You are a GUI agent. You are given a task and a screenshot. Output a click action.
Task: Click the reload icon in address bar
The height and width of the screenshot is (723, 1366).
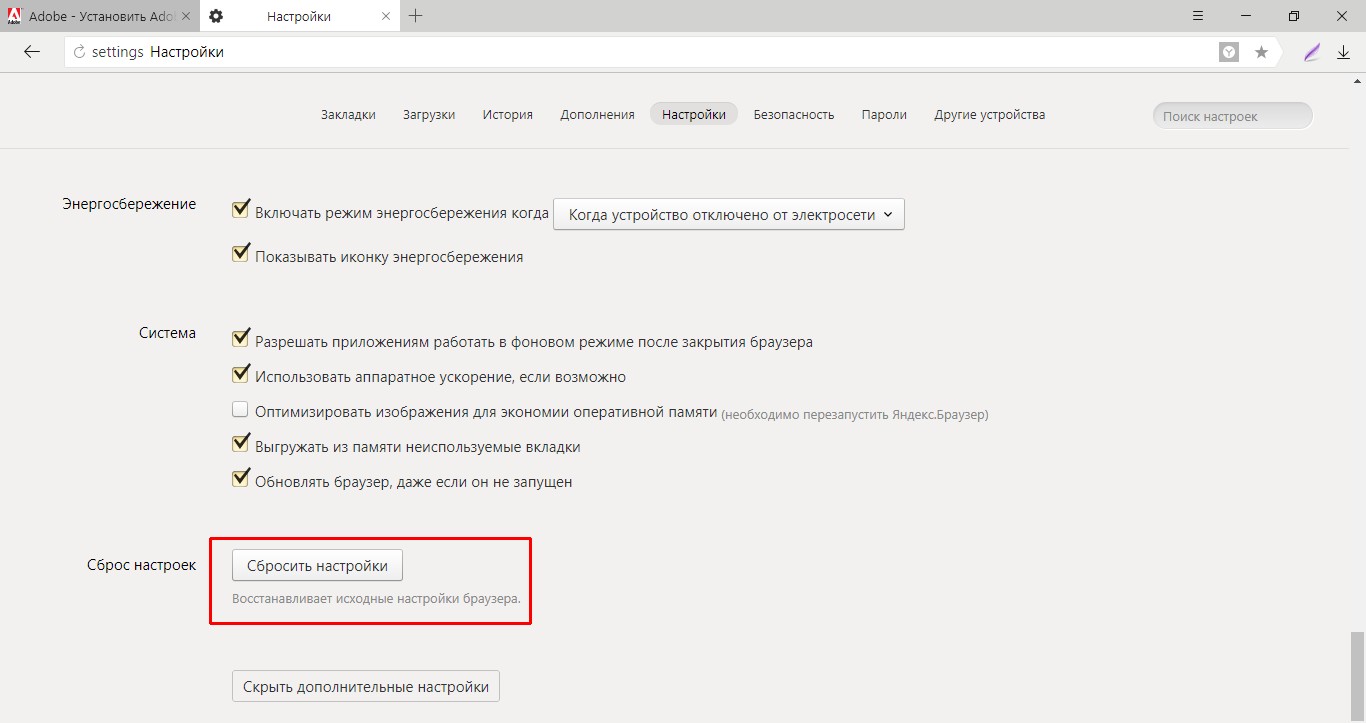pos(79,52)
